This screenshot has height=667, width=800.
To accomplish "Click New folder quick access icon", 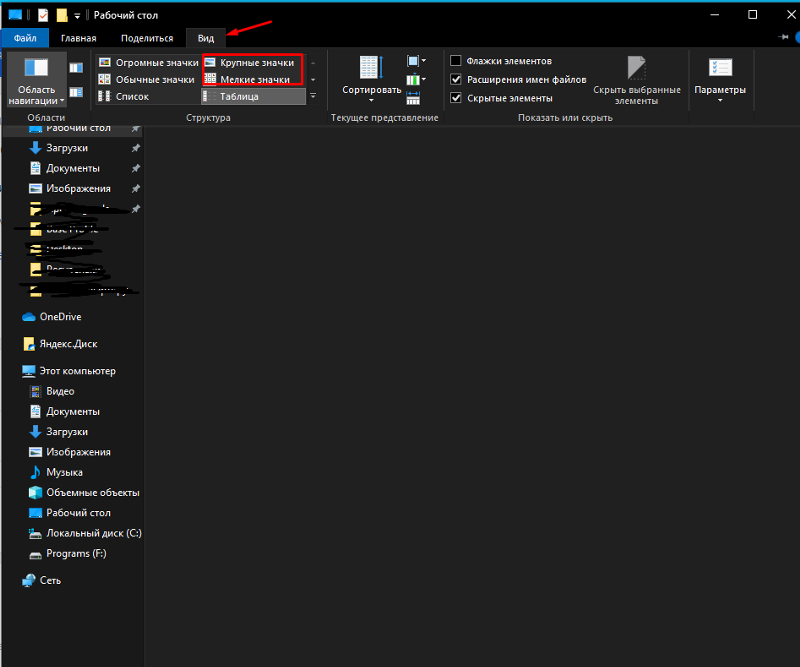I will (62, 15).
